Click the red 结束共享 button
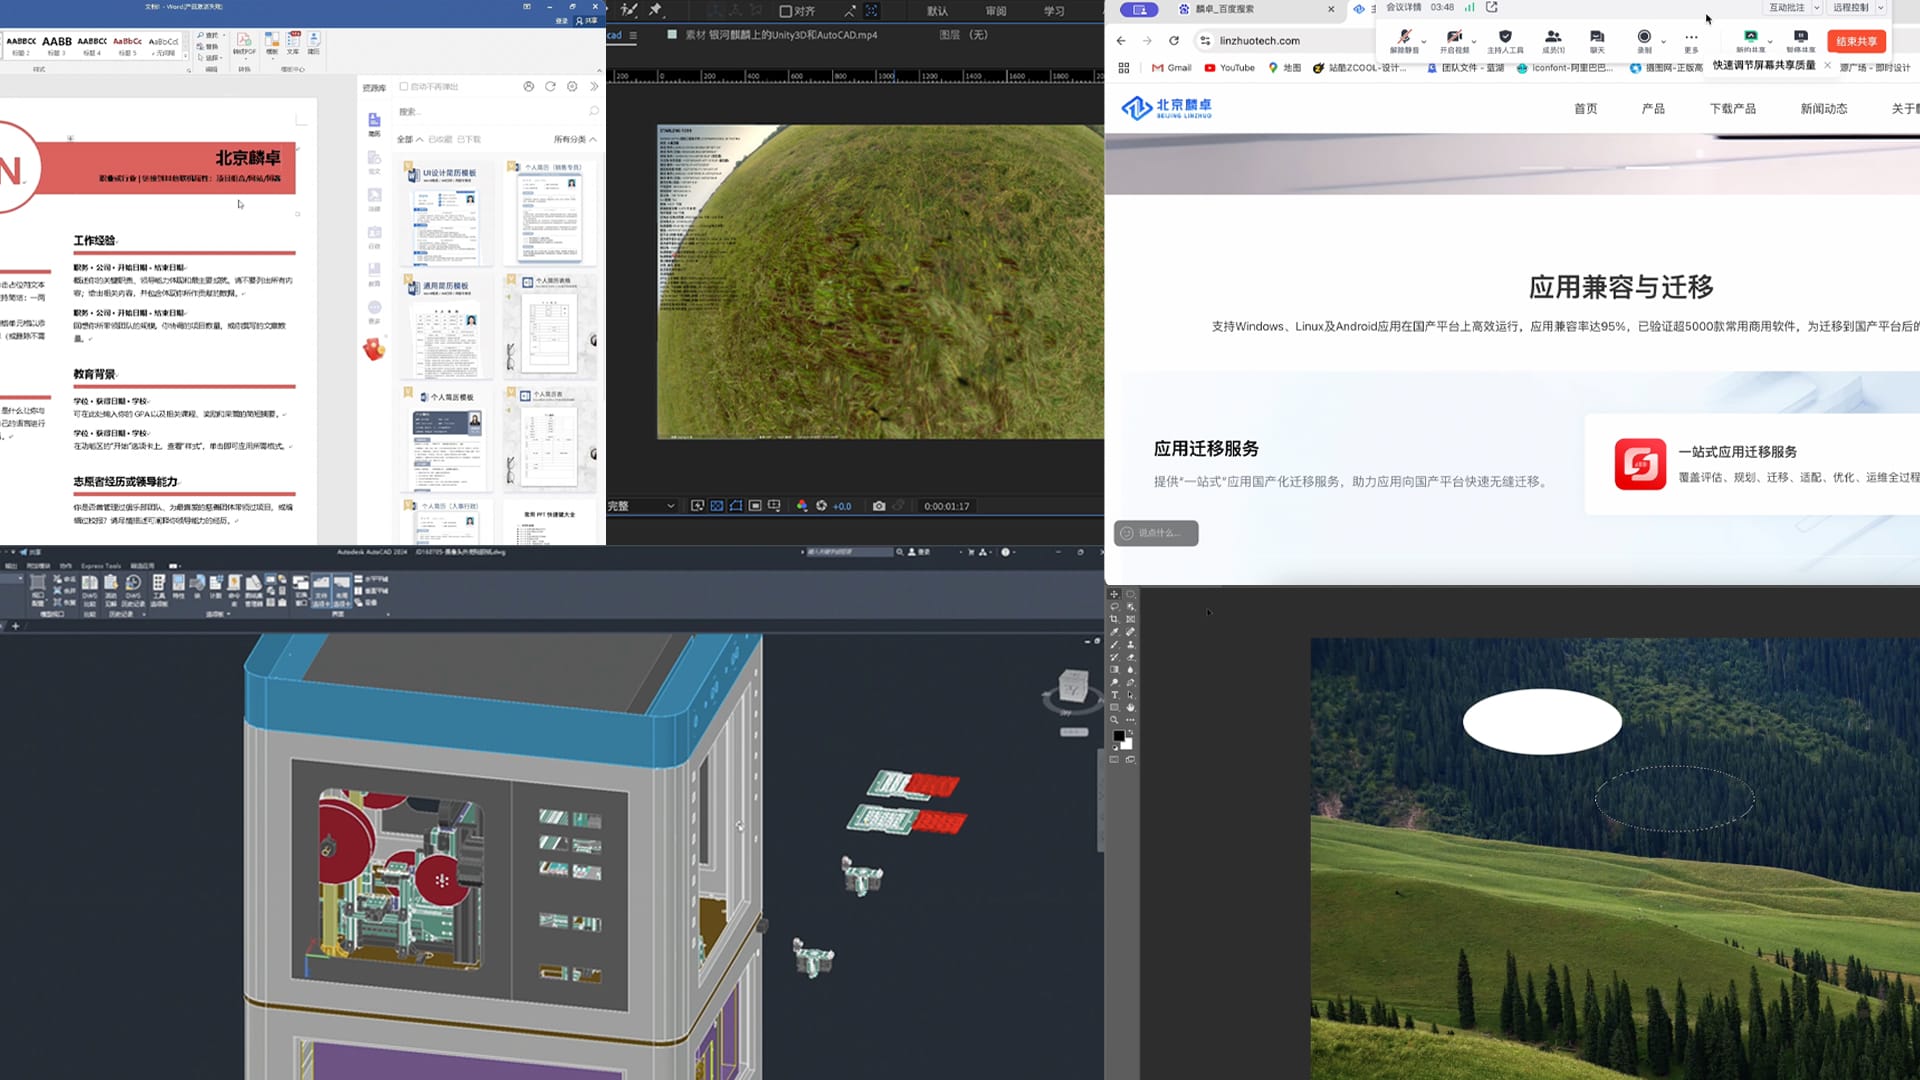1920x1080 pixels. click(1856, 41)
